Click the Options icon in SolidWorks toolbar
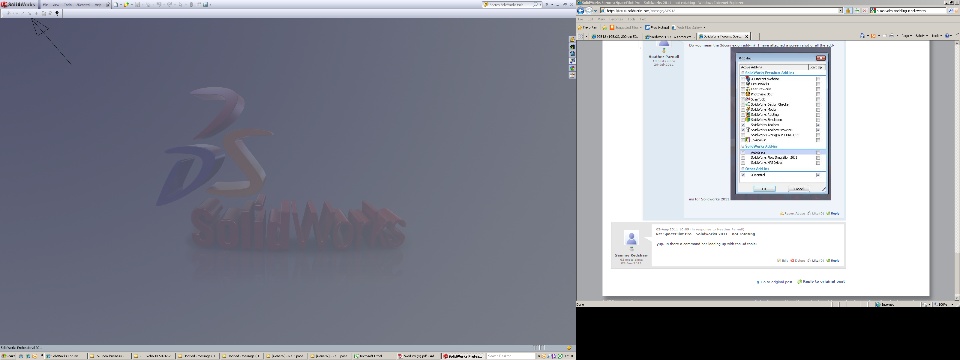This screenshot has width=960, height=360. (x=205, y=4)
